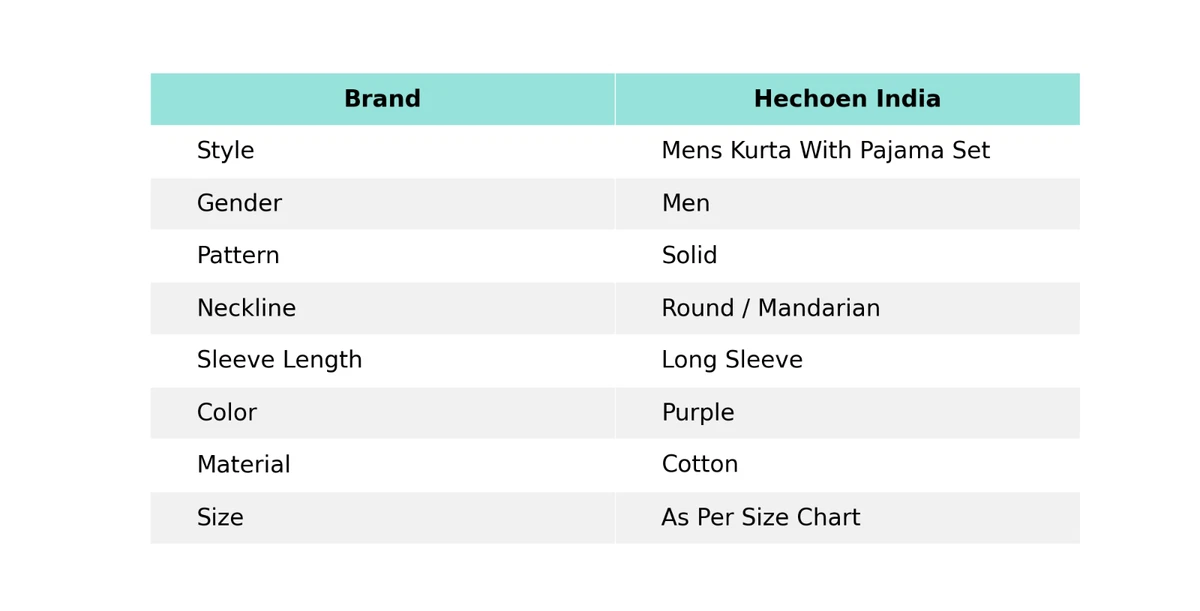Select the Gender label cell
This screenshot has height=611, width=1200.
click(382, 204)
